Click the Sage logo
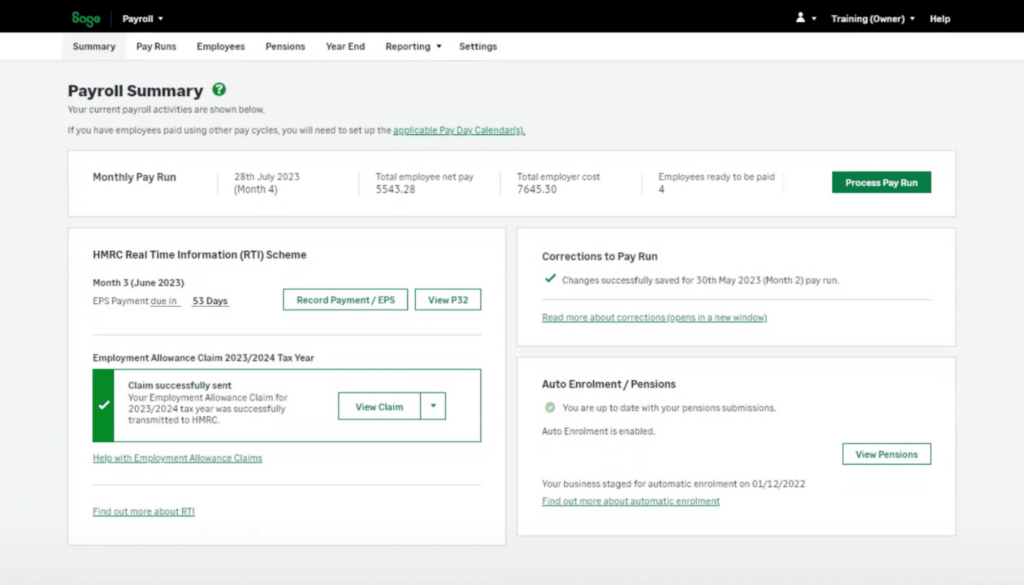 85,17
